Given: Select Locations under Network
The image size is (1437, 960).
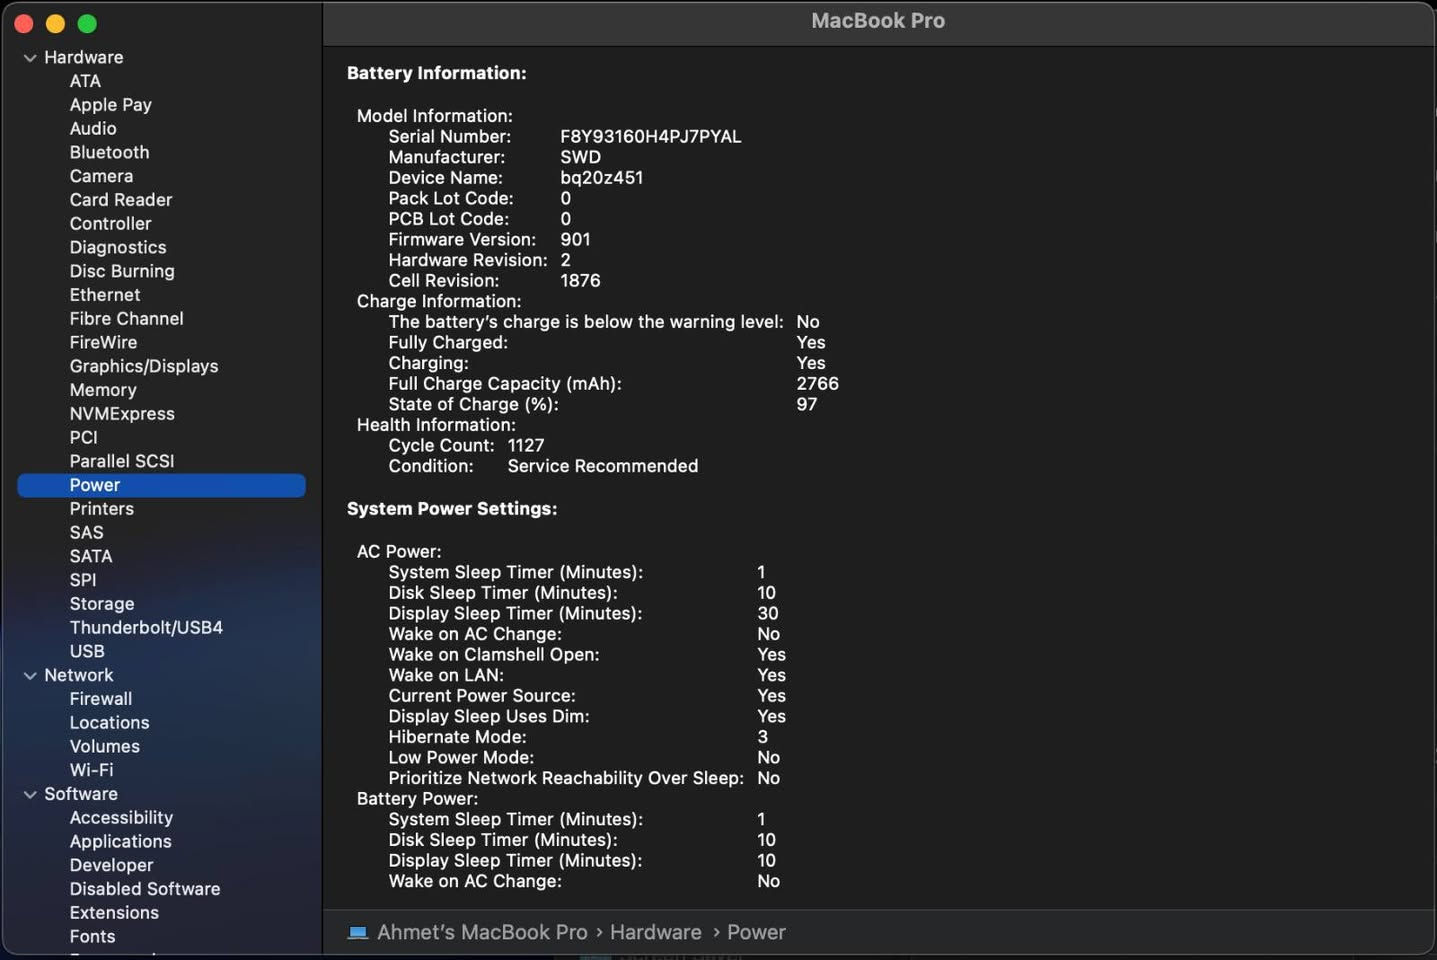Looking at the screenshot, I should 109,723.
